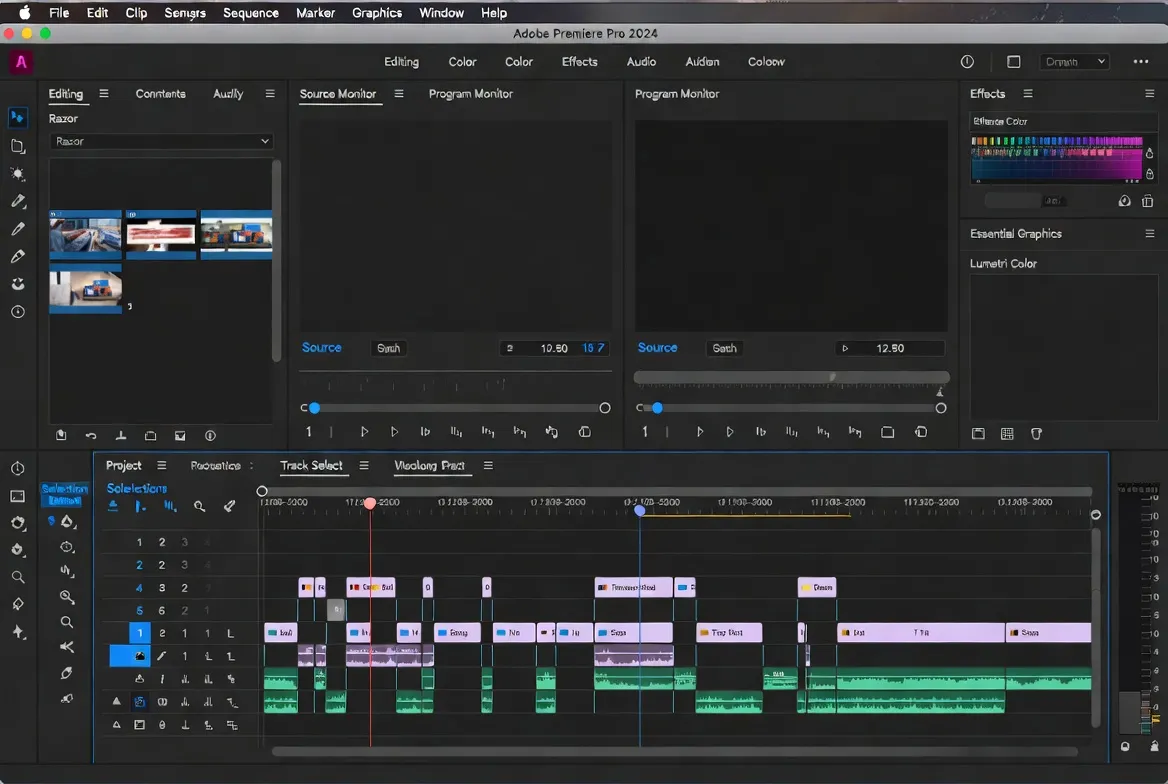Click the sparkle star tool at bottom of left toolbar
This screenshot has height=784, width=1168.
(x=18, y=632)
